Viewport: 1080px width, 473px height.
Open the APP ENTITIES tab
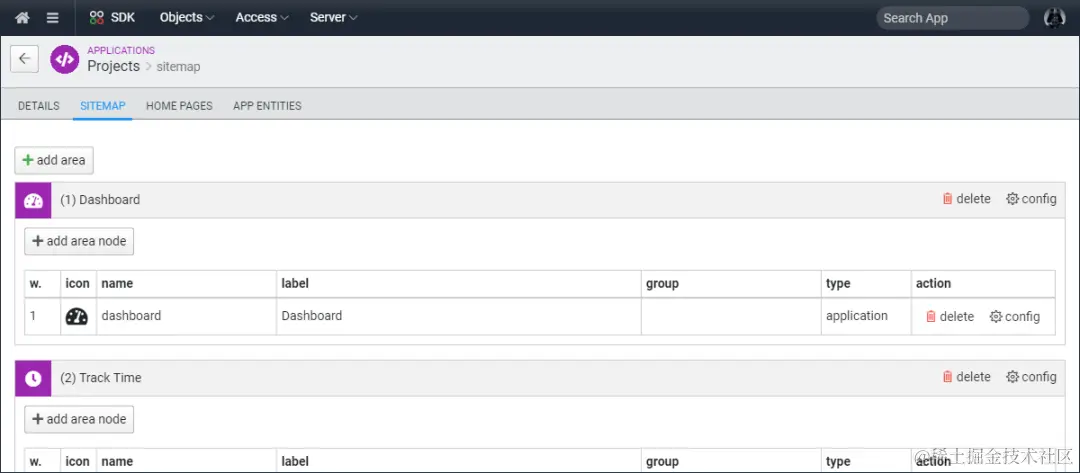pyautogui.click(x=267, y=106)
